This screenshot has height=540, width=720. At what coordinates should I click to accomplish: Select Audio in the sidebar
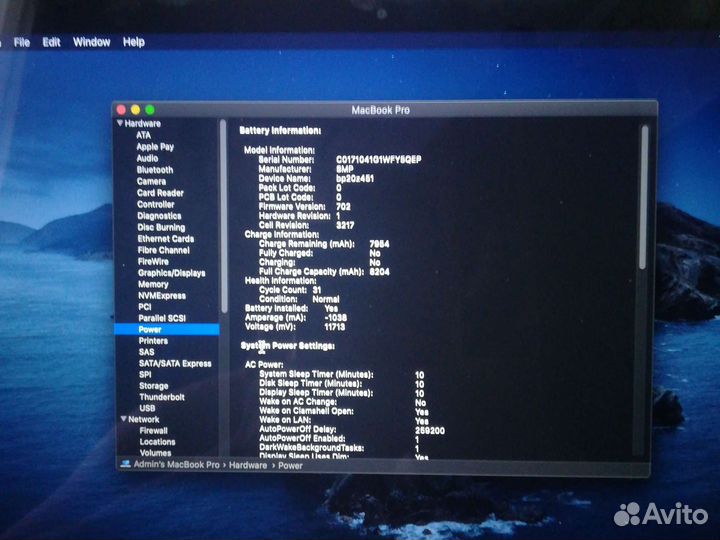tap(147, 158)
